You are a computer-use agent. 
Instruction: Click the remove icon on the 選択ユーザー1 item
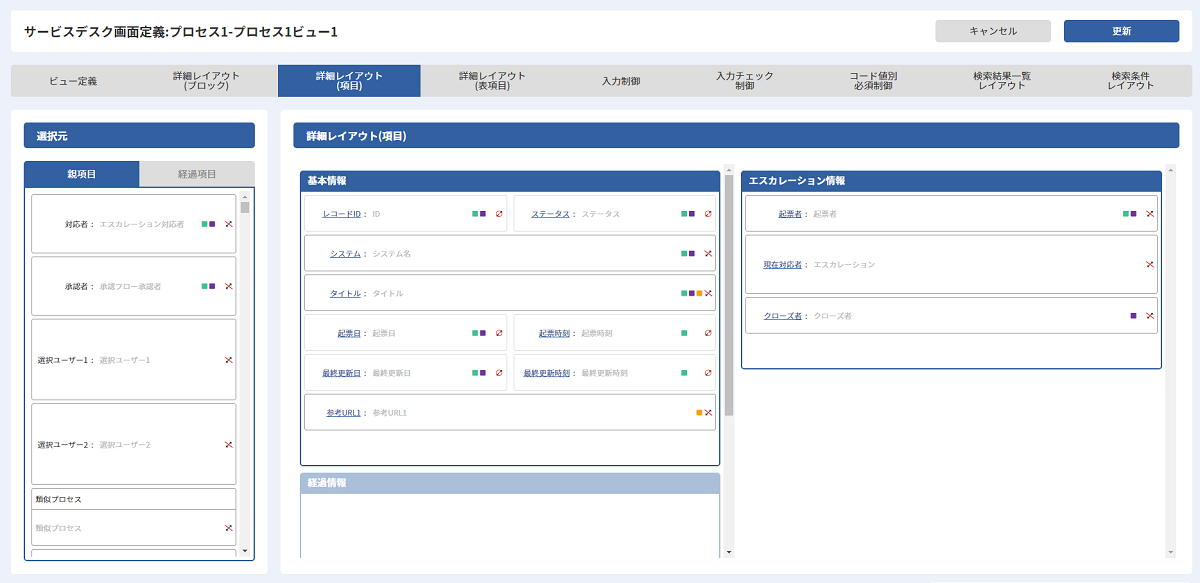(x=228, y=360)
